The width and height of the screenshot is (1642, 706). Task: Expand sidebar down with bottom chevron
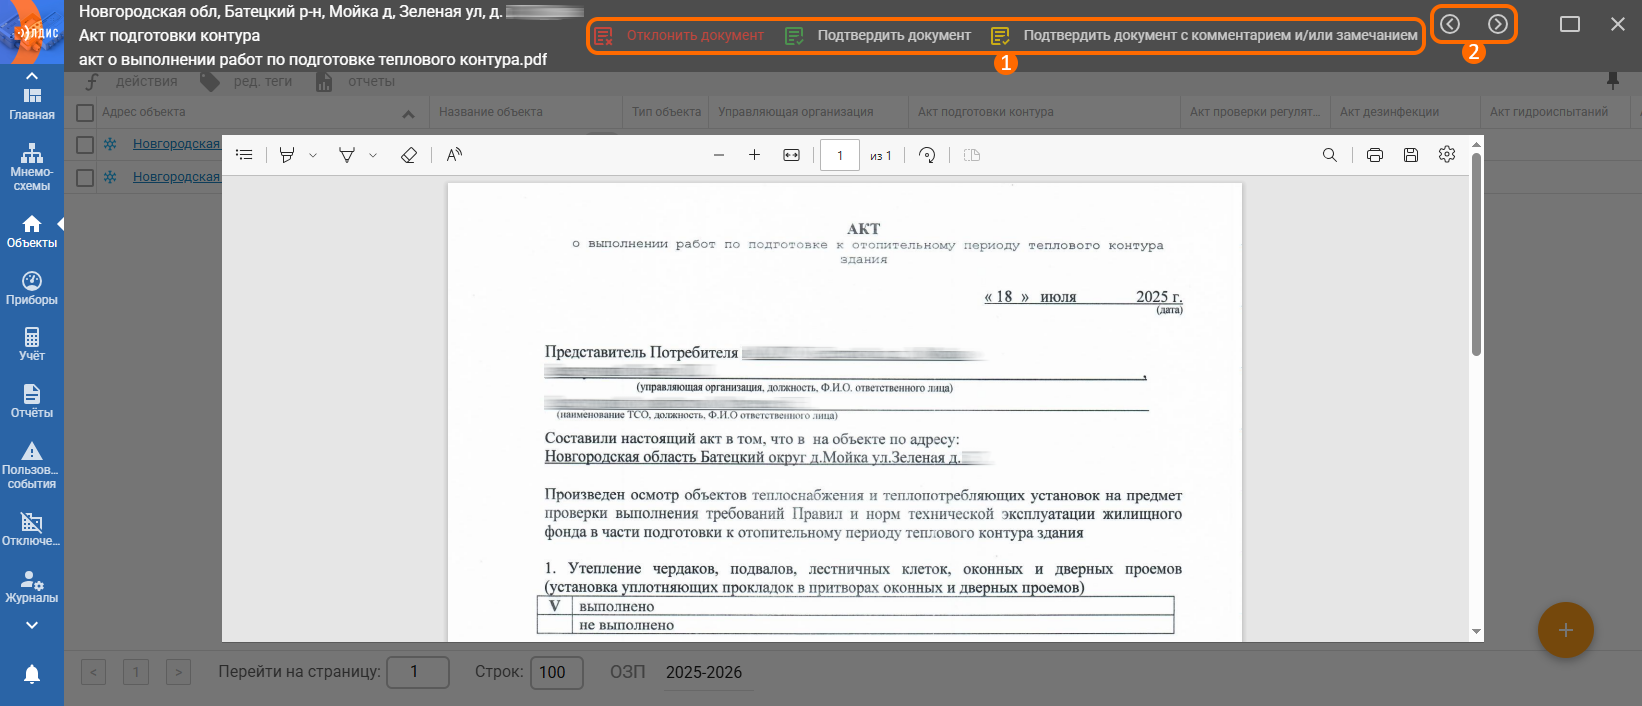[32, 625]
